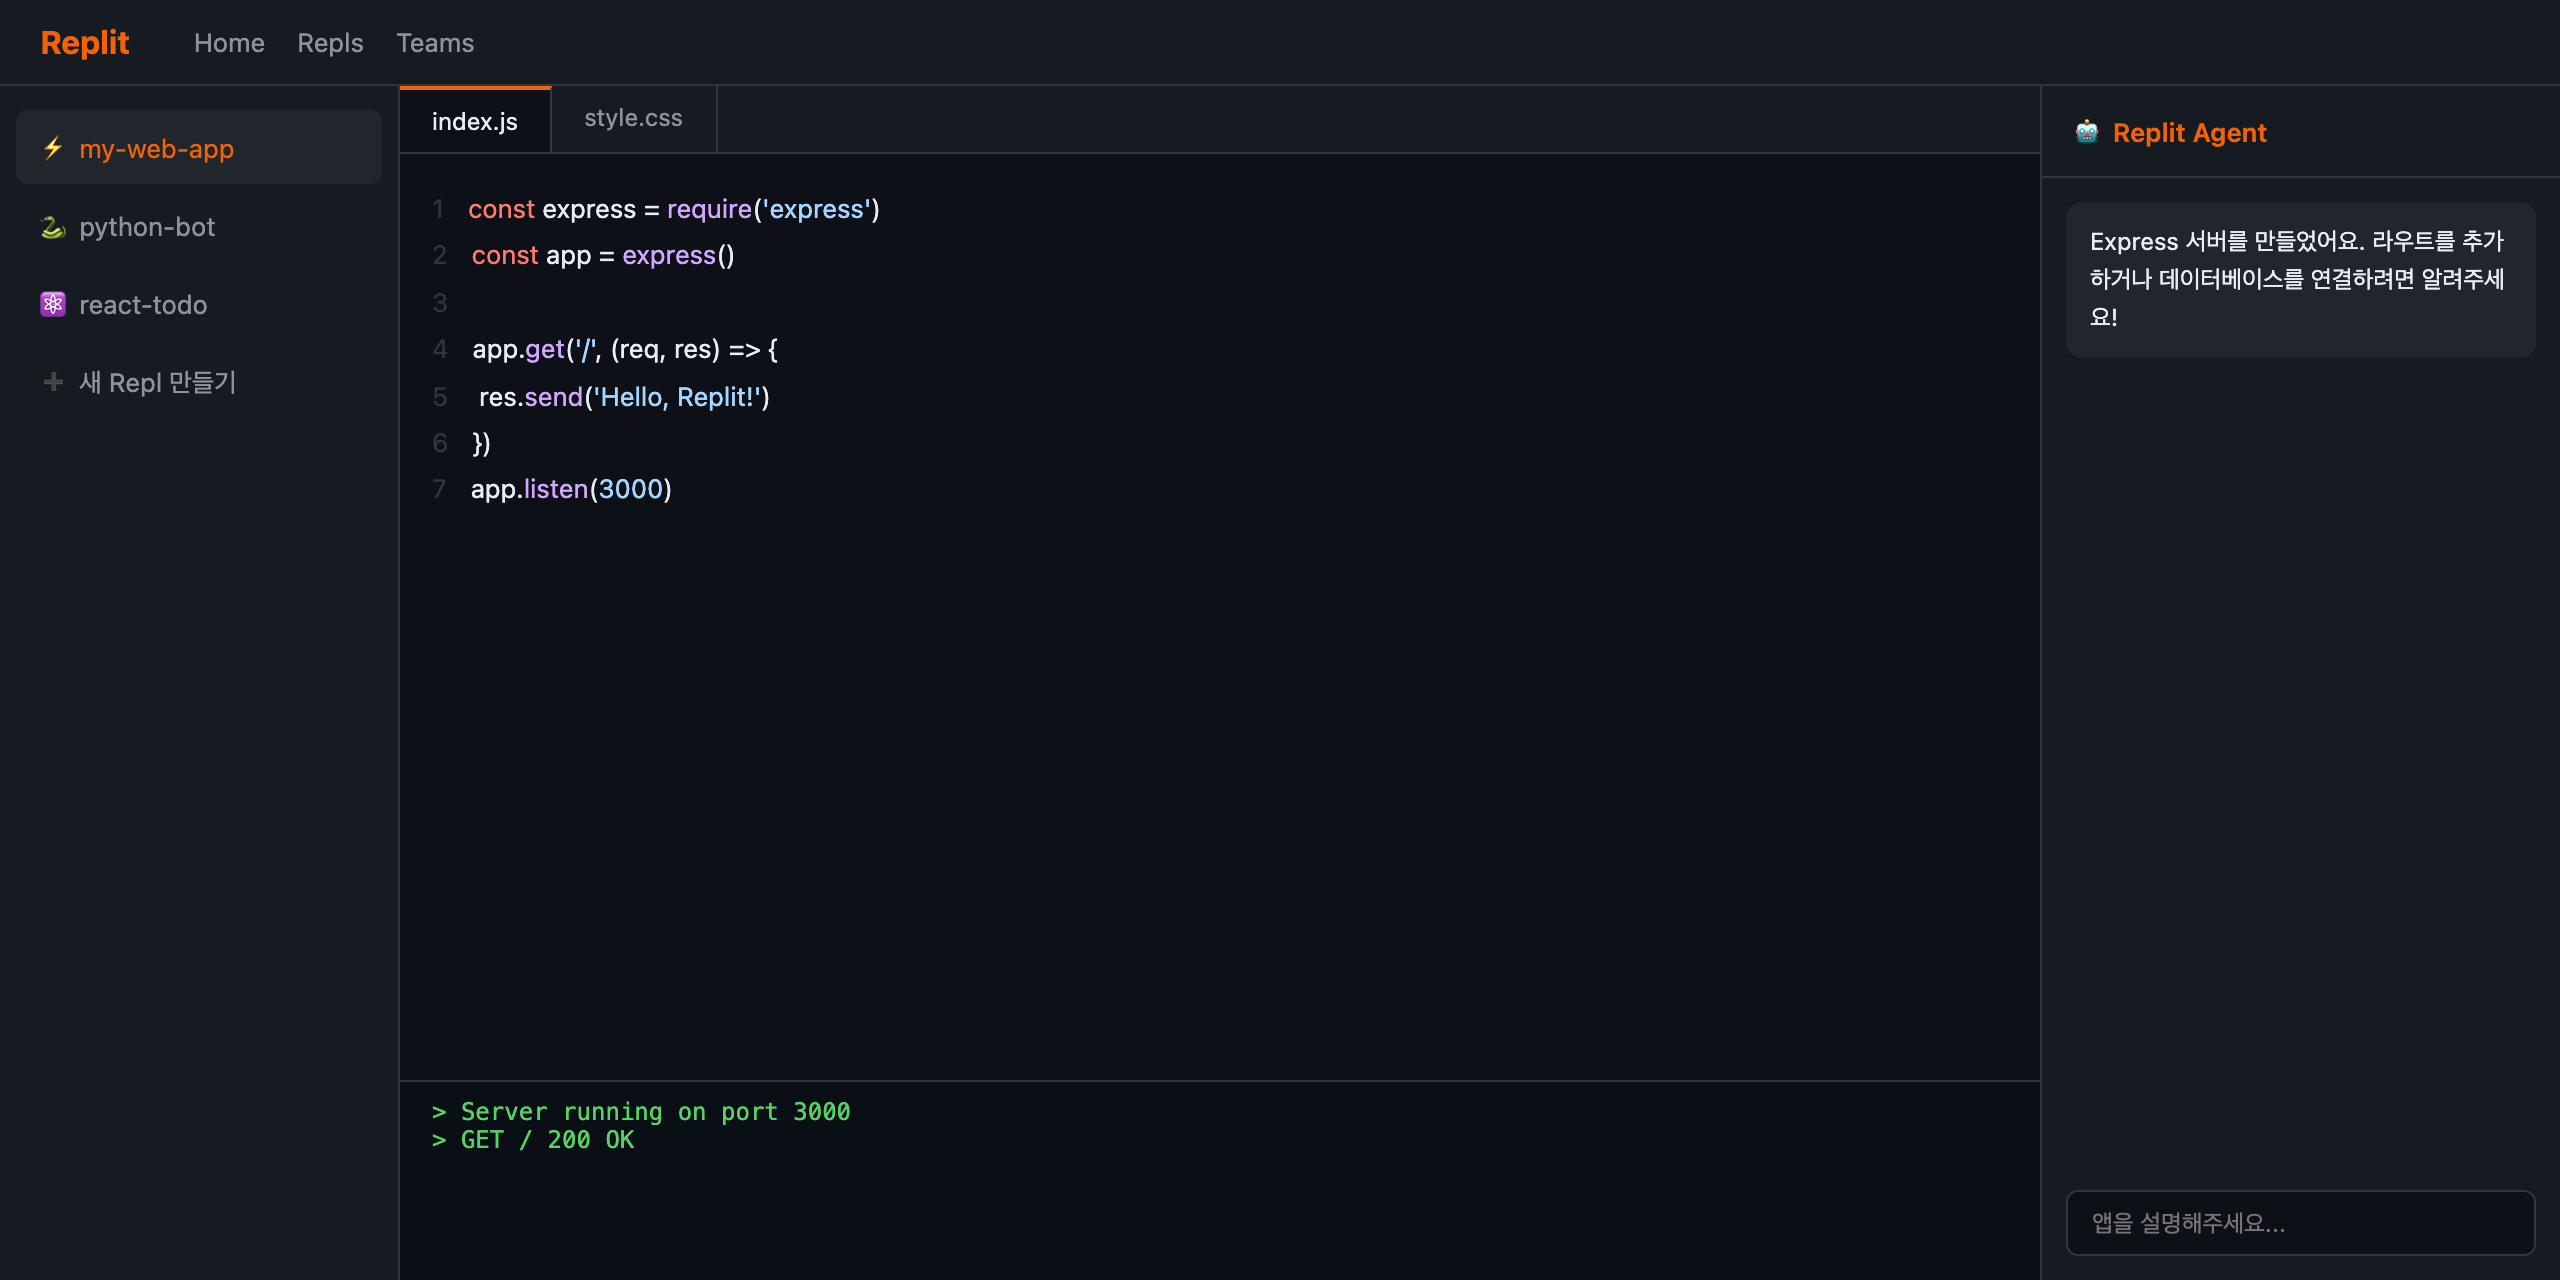The width and height of the screenshot is (2560, 1280).
Task: Click 새 Repl 만들기 to create a Repl
Action: click(x=199, y=382)
